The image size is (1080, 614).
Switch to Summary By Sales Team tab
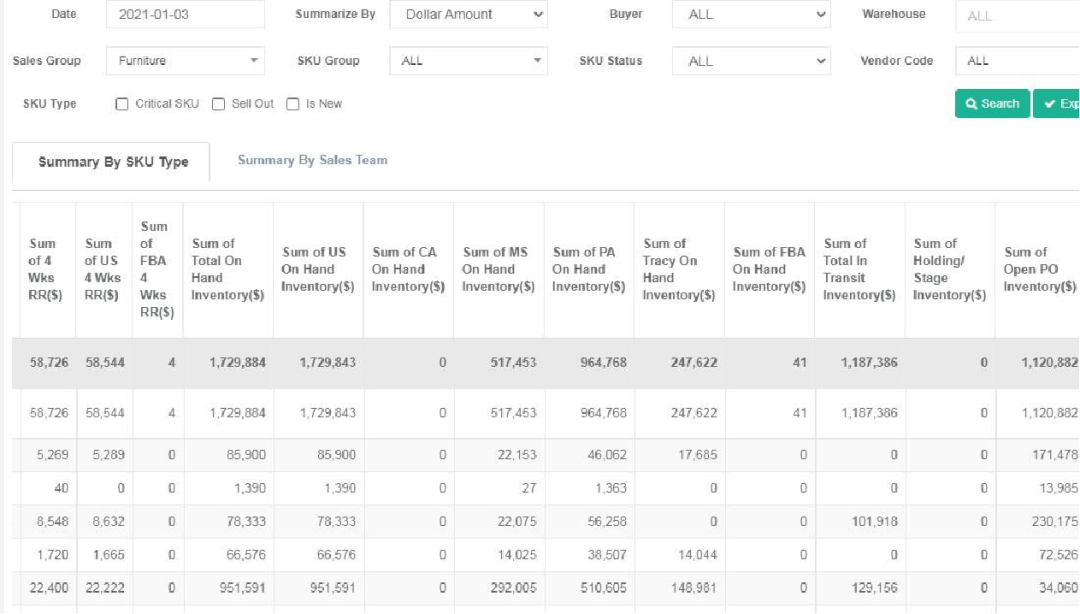[312, 160]
